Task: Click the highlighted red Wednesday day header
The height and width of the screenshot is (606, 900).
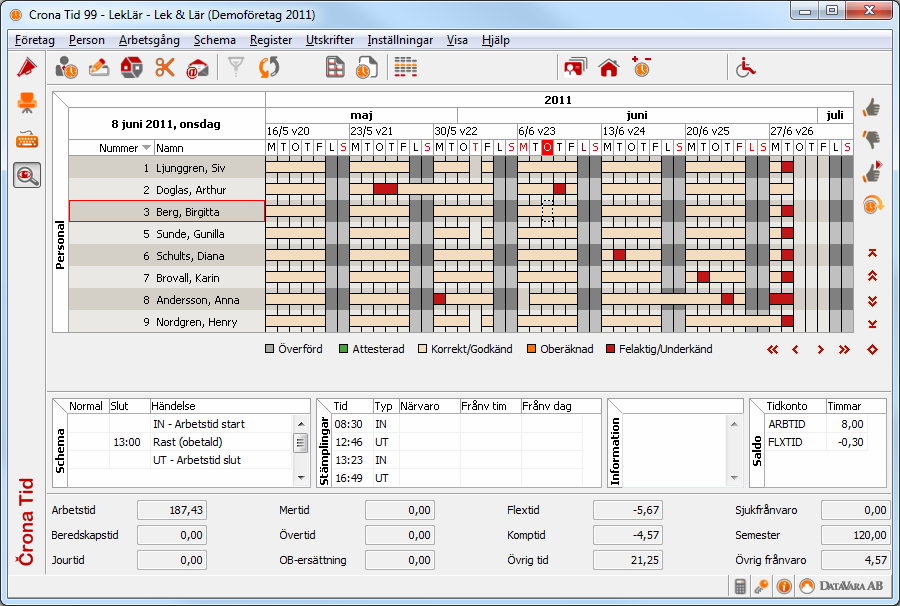Action: coord(547,147)
